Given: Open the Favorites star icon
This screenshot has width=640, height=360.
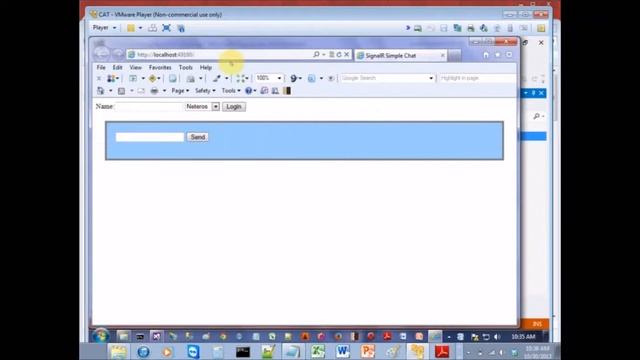Looking at the screenshot, I should [x=498, y=55].
